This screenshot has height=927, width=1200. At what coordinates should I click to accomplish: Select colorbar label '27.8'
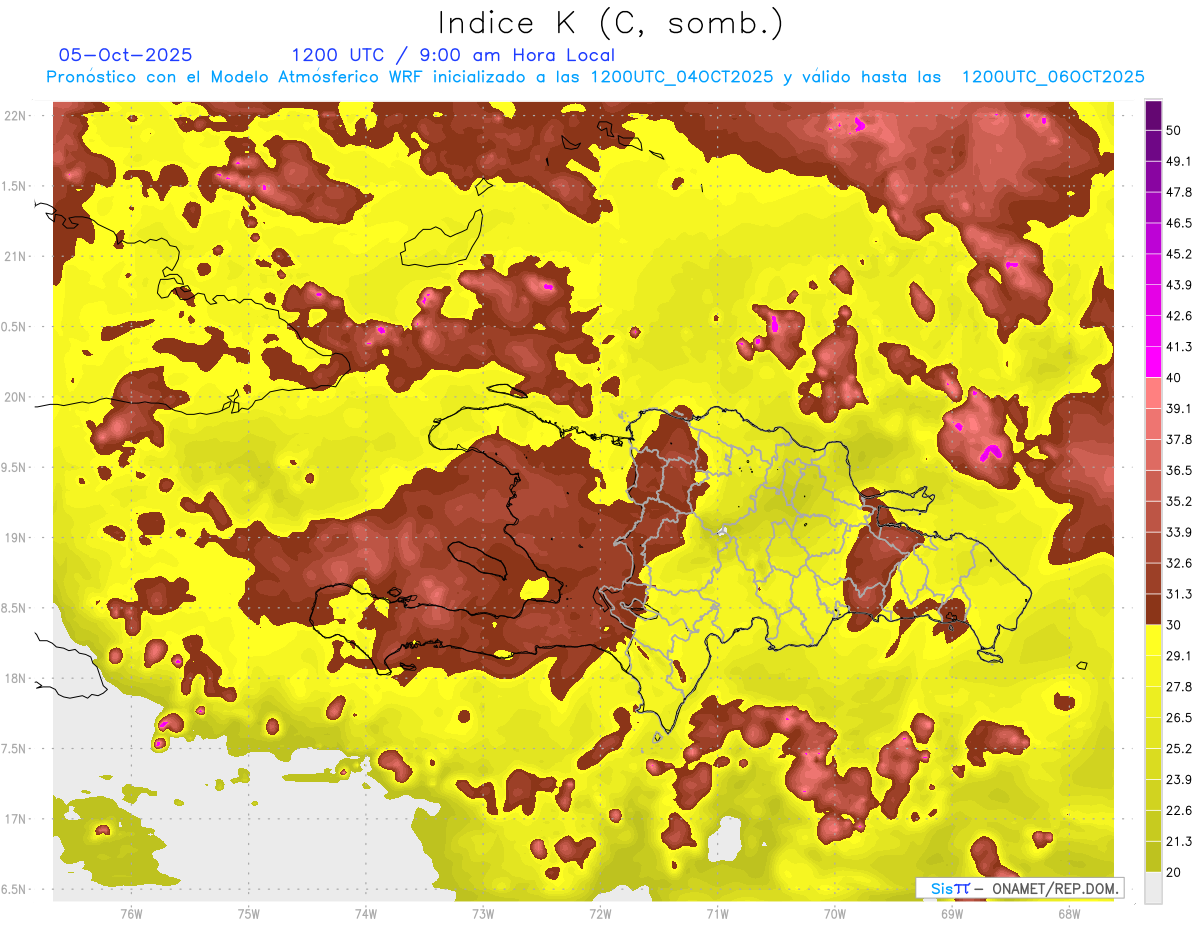coord(1178,687)
